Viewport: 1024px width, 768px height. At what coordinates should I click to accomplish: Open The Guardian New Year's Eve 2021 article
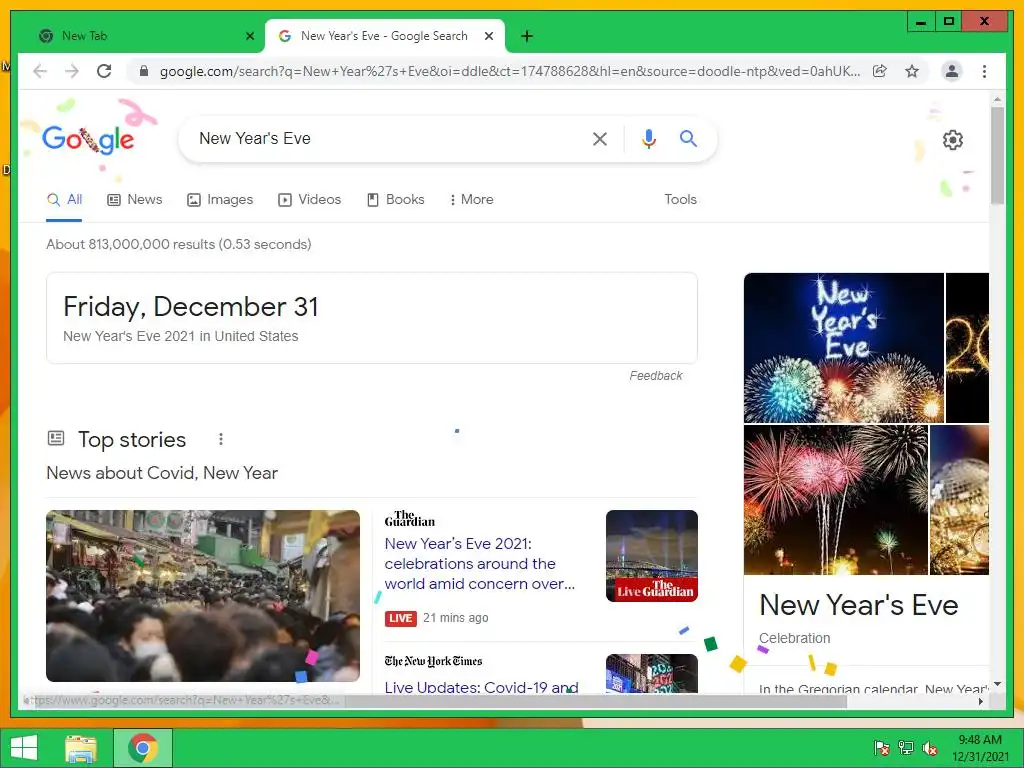tap(480, 564)
